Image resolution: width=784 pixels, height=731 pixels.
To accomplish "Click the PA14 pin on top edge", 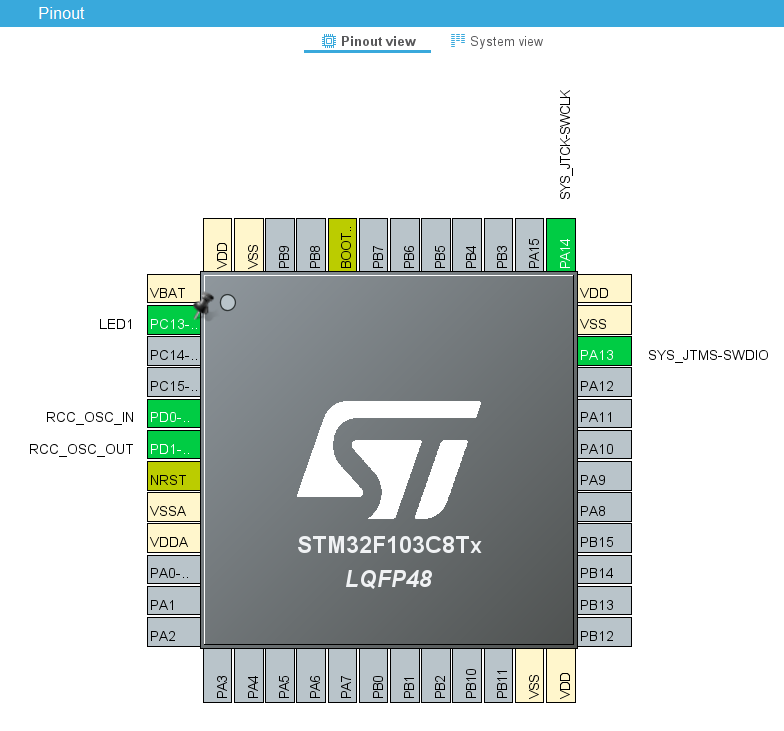I will coord(561,245).
